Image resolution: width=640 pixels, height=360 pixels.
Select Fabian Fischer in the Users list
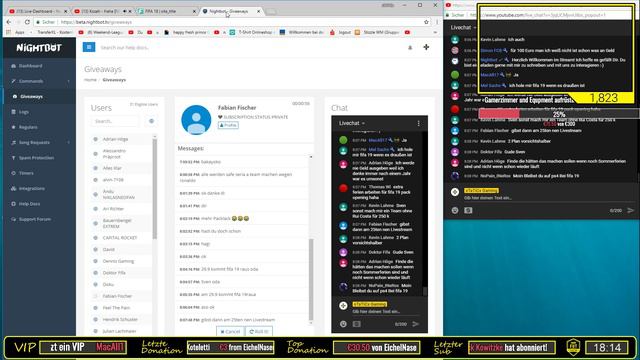point(117,296)
